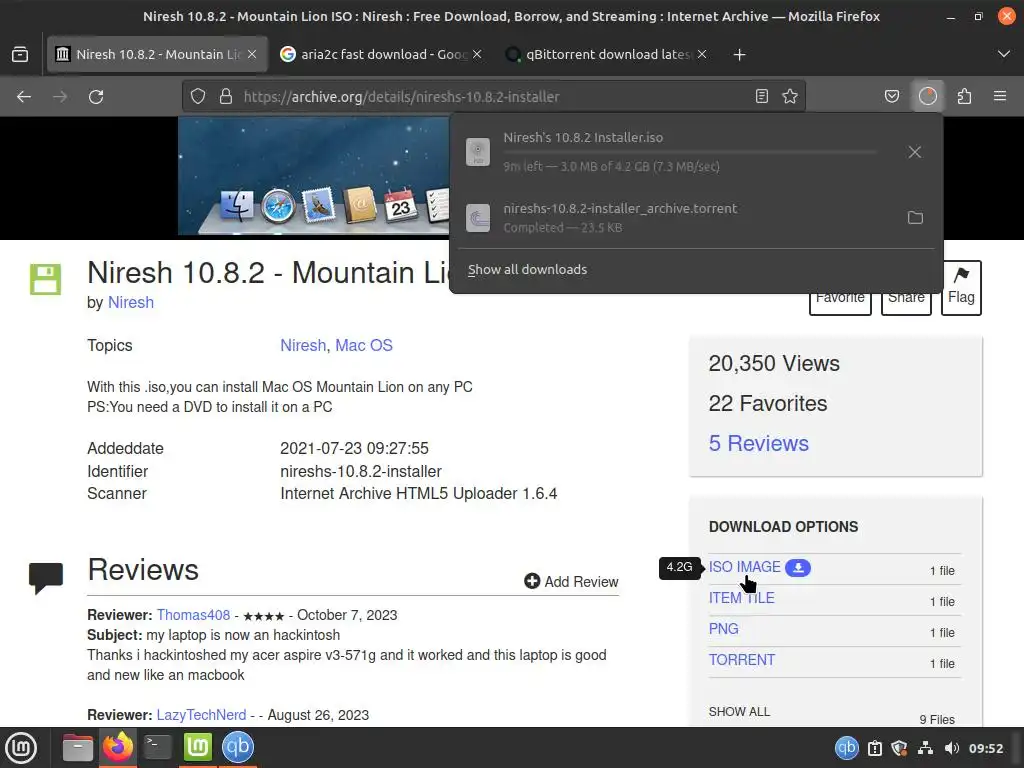Cancel the Niresh's 10.8.2 Installer.iso download

click(914, 152)
